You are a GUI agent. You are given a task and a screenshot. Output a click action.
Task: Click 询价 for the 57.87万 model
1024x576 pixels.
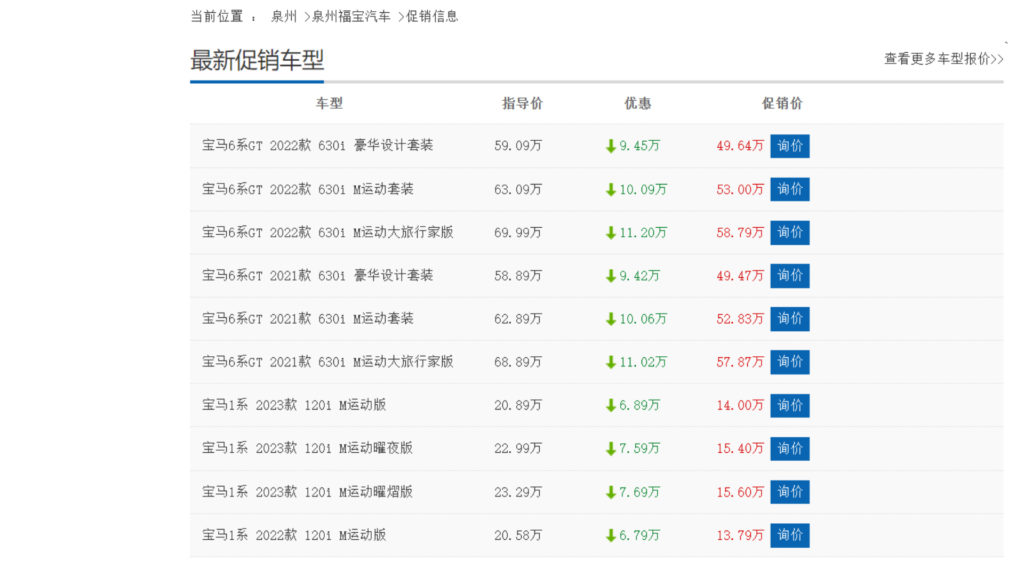coord(790,362)
